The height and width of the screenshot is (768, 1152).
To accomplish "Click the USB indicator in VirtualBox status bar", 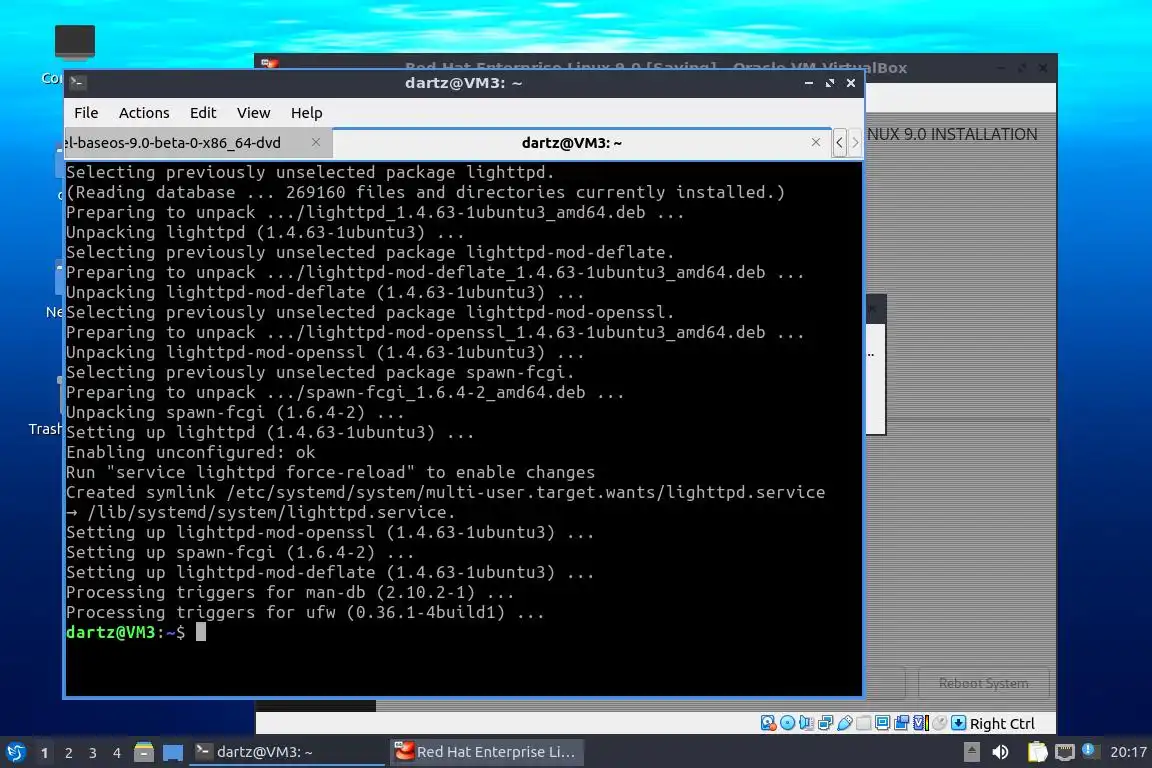I will (845, 723).
